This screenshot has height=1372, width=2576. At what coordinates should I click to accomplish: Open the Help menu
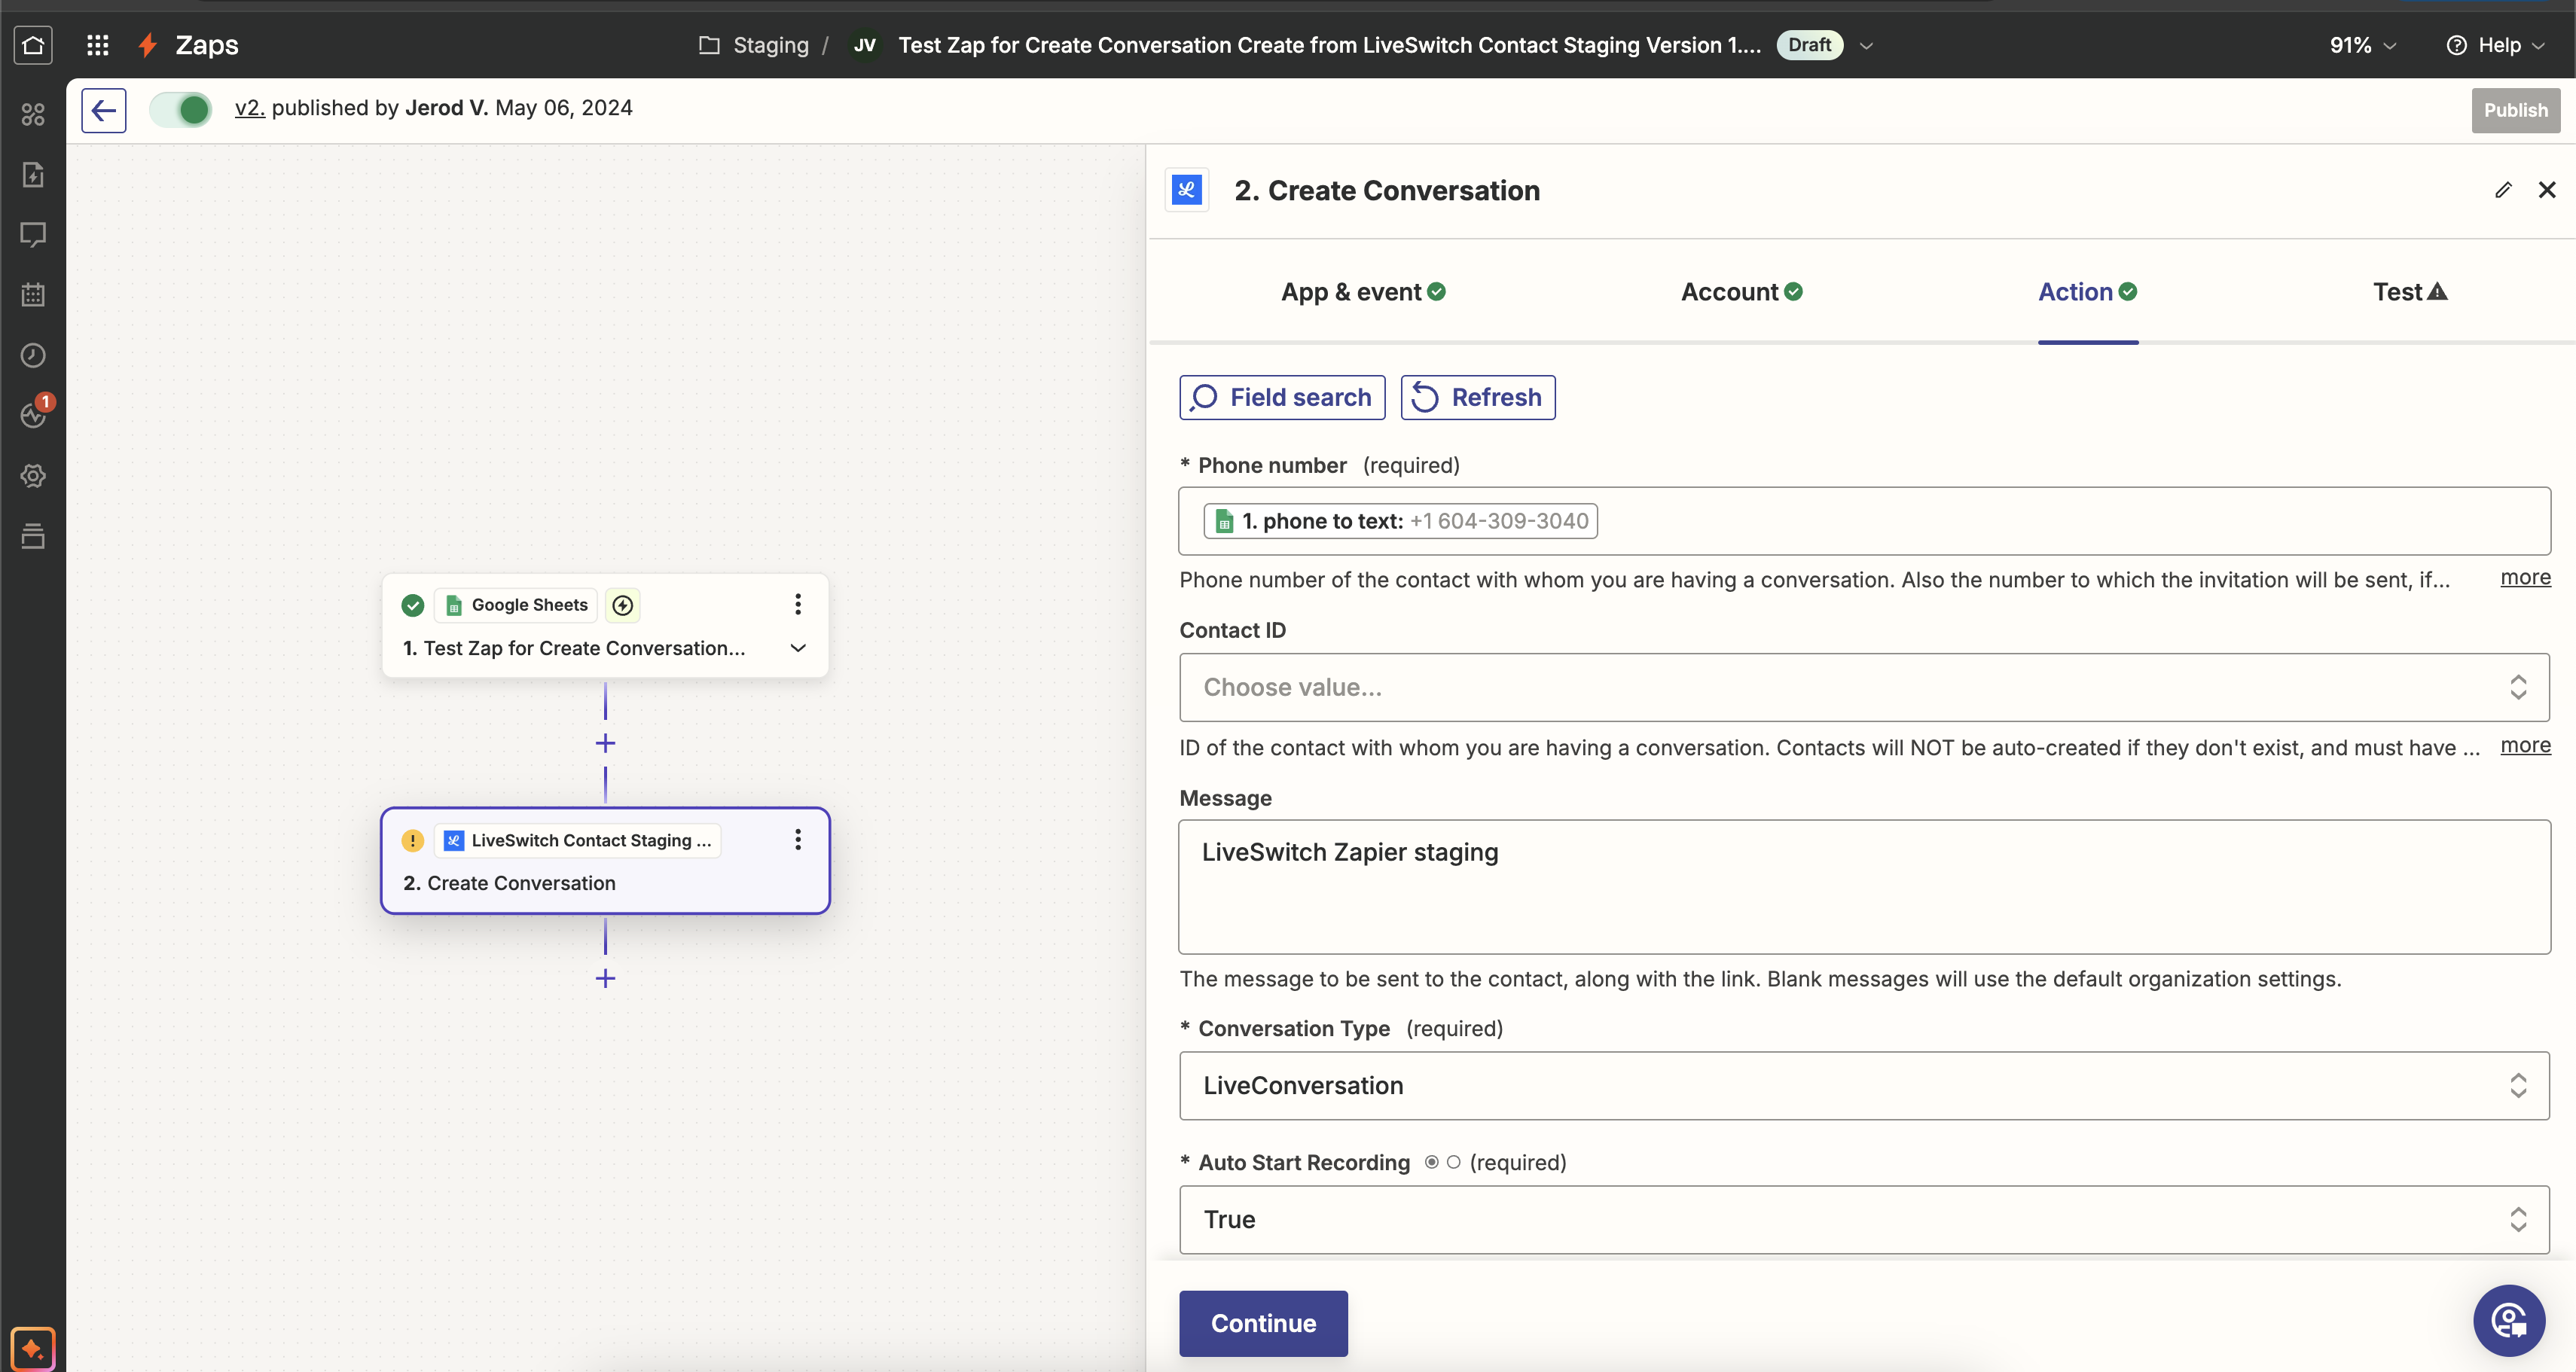point(2495,46)
